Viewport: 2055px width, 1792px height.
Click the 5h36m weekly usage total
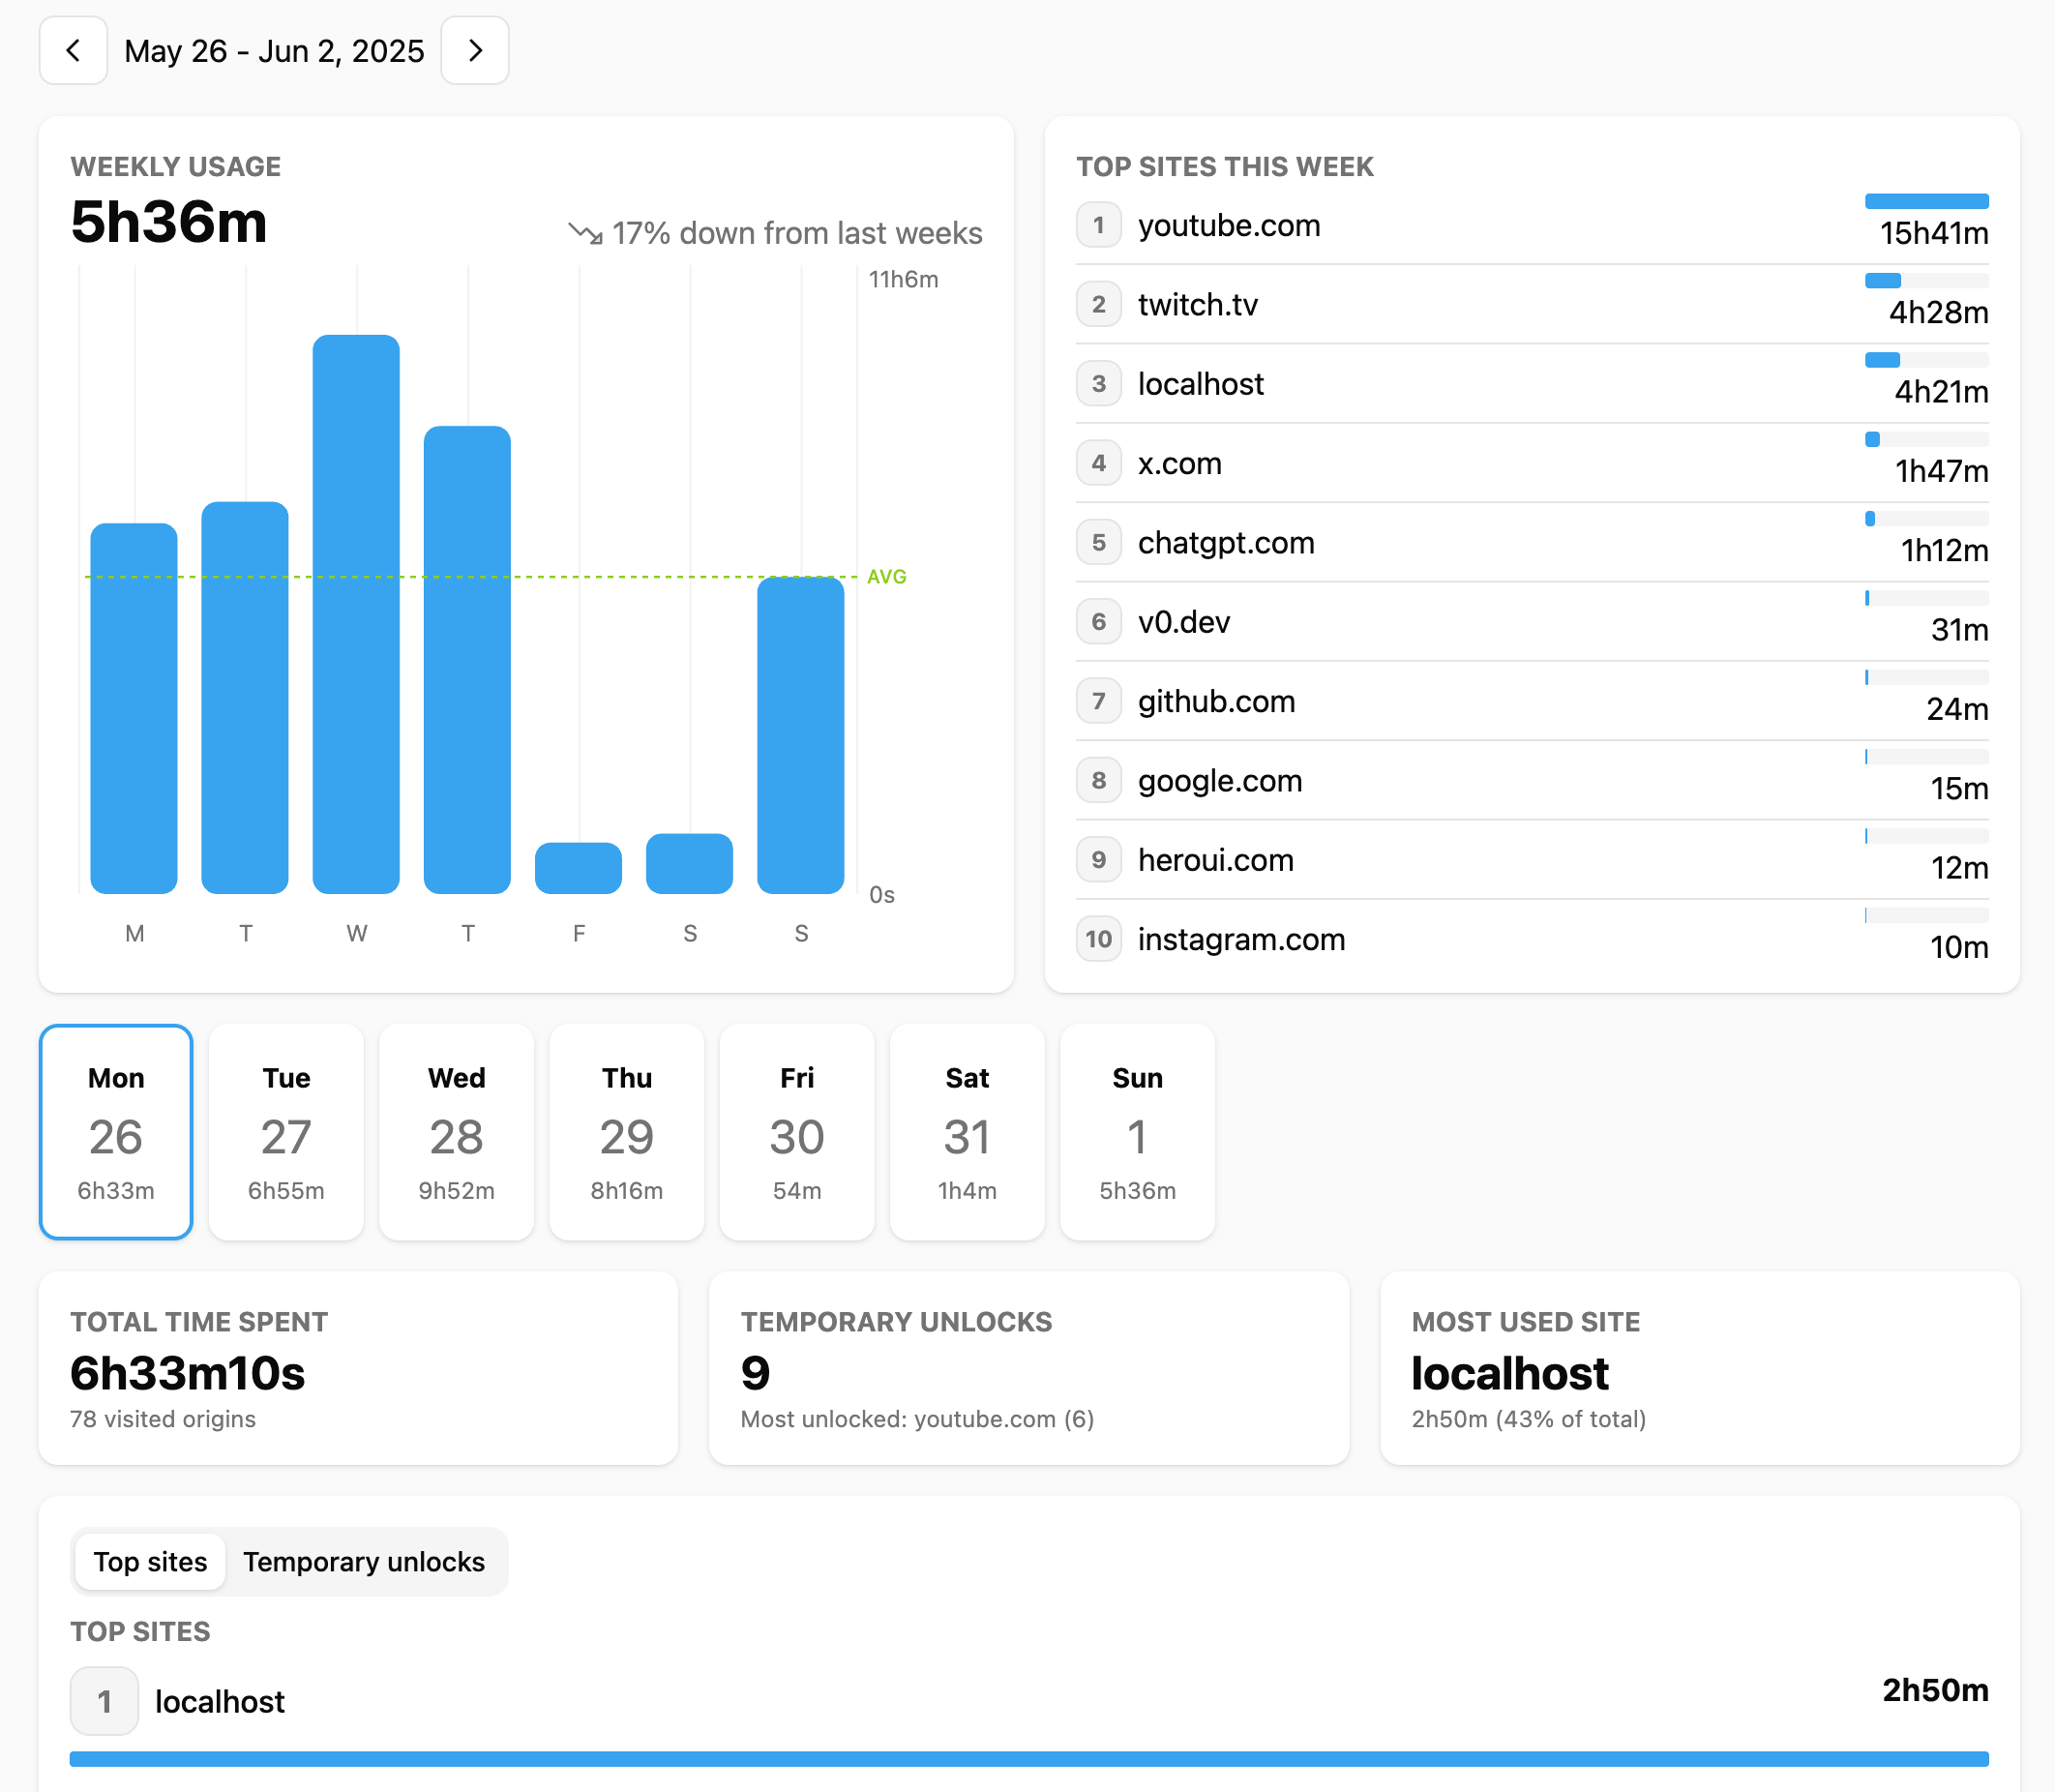(x=169, y=221)
